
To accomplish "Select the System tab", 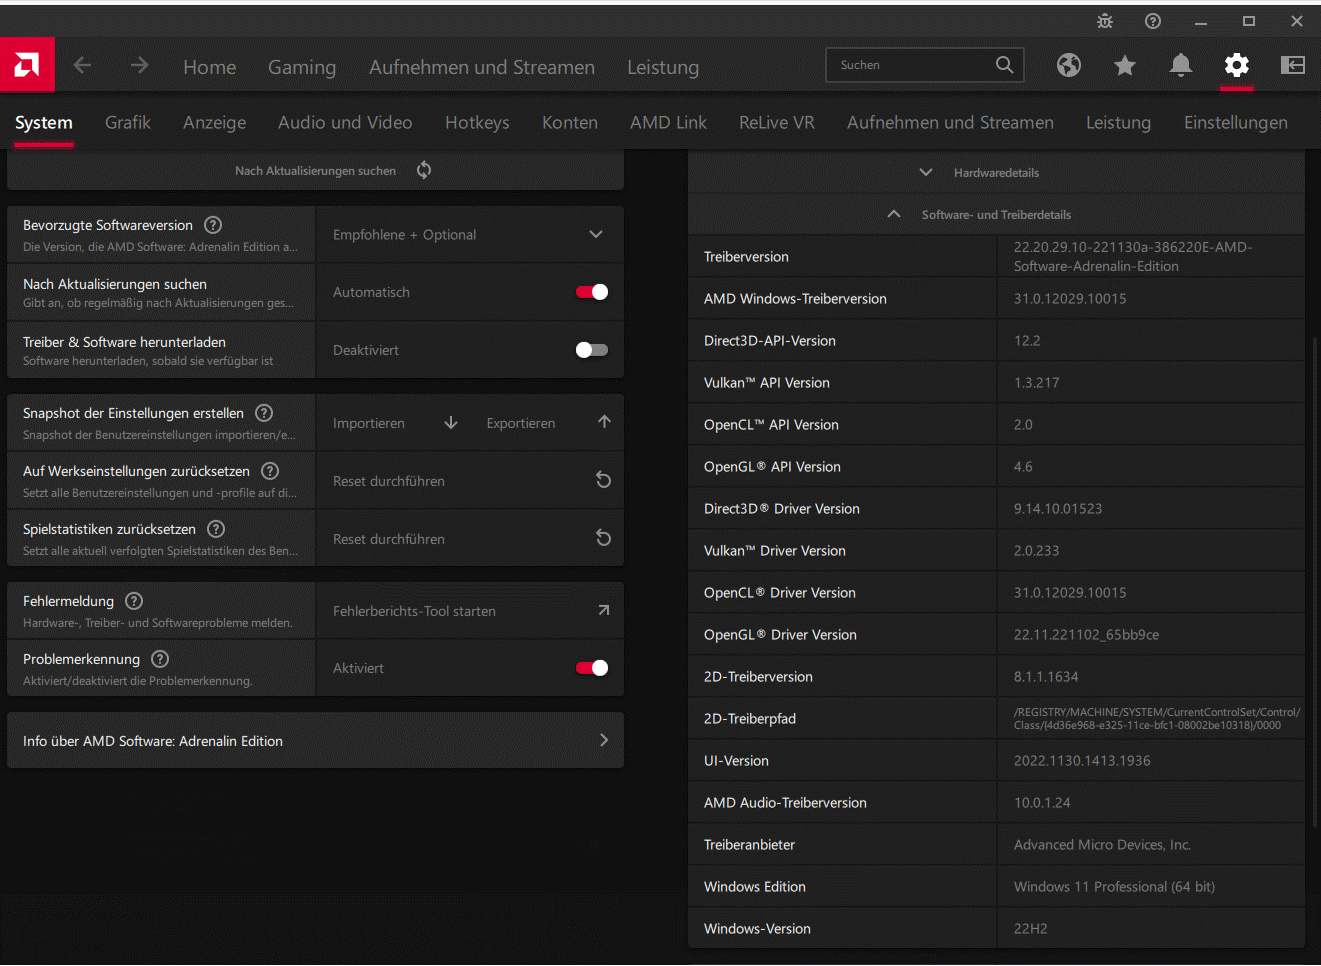I will pyautogui.click(x=44, y=122).
